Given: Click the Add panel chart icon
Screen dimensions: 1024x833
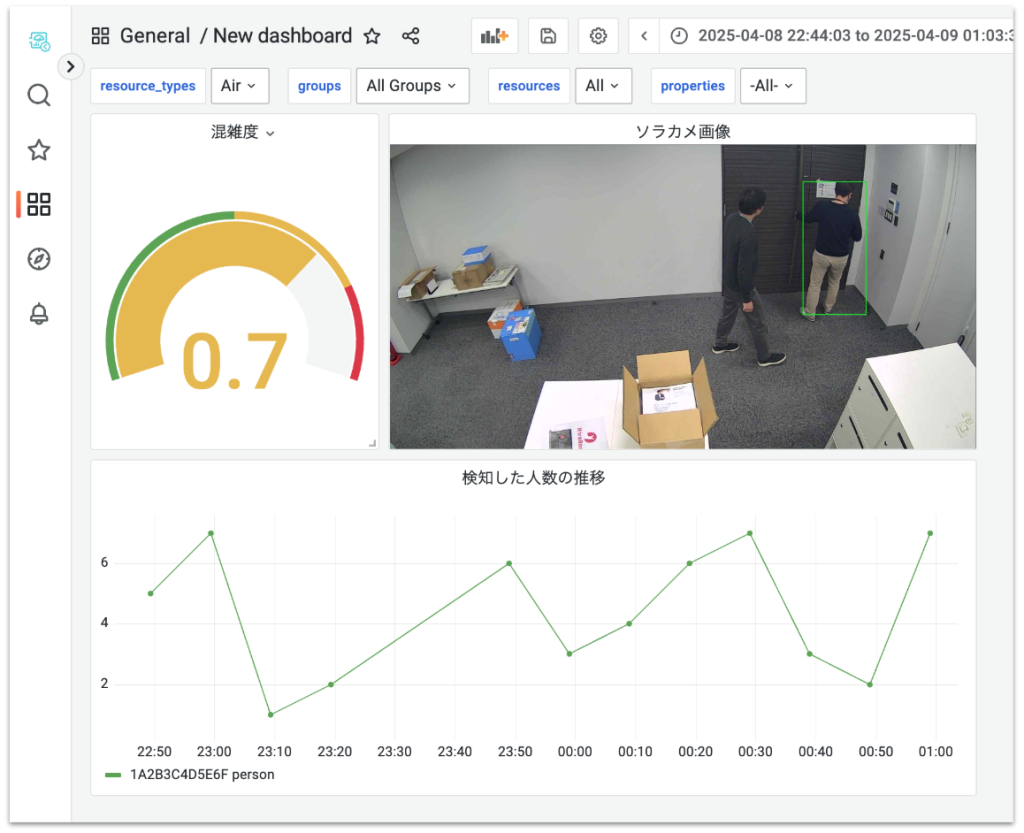Looking at the screenshot, I should coord(494,36).
